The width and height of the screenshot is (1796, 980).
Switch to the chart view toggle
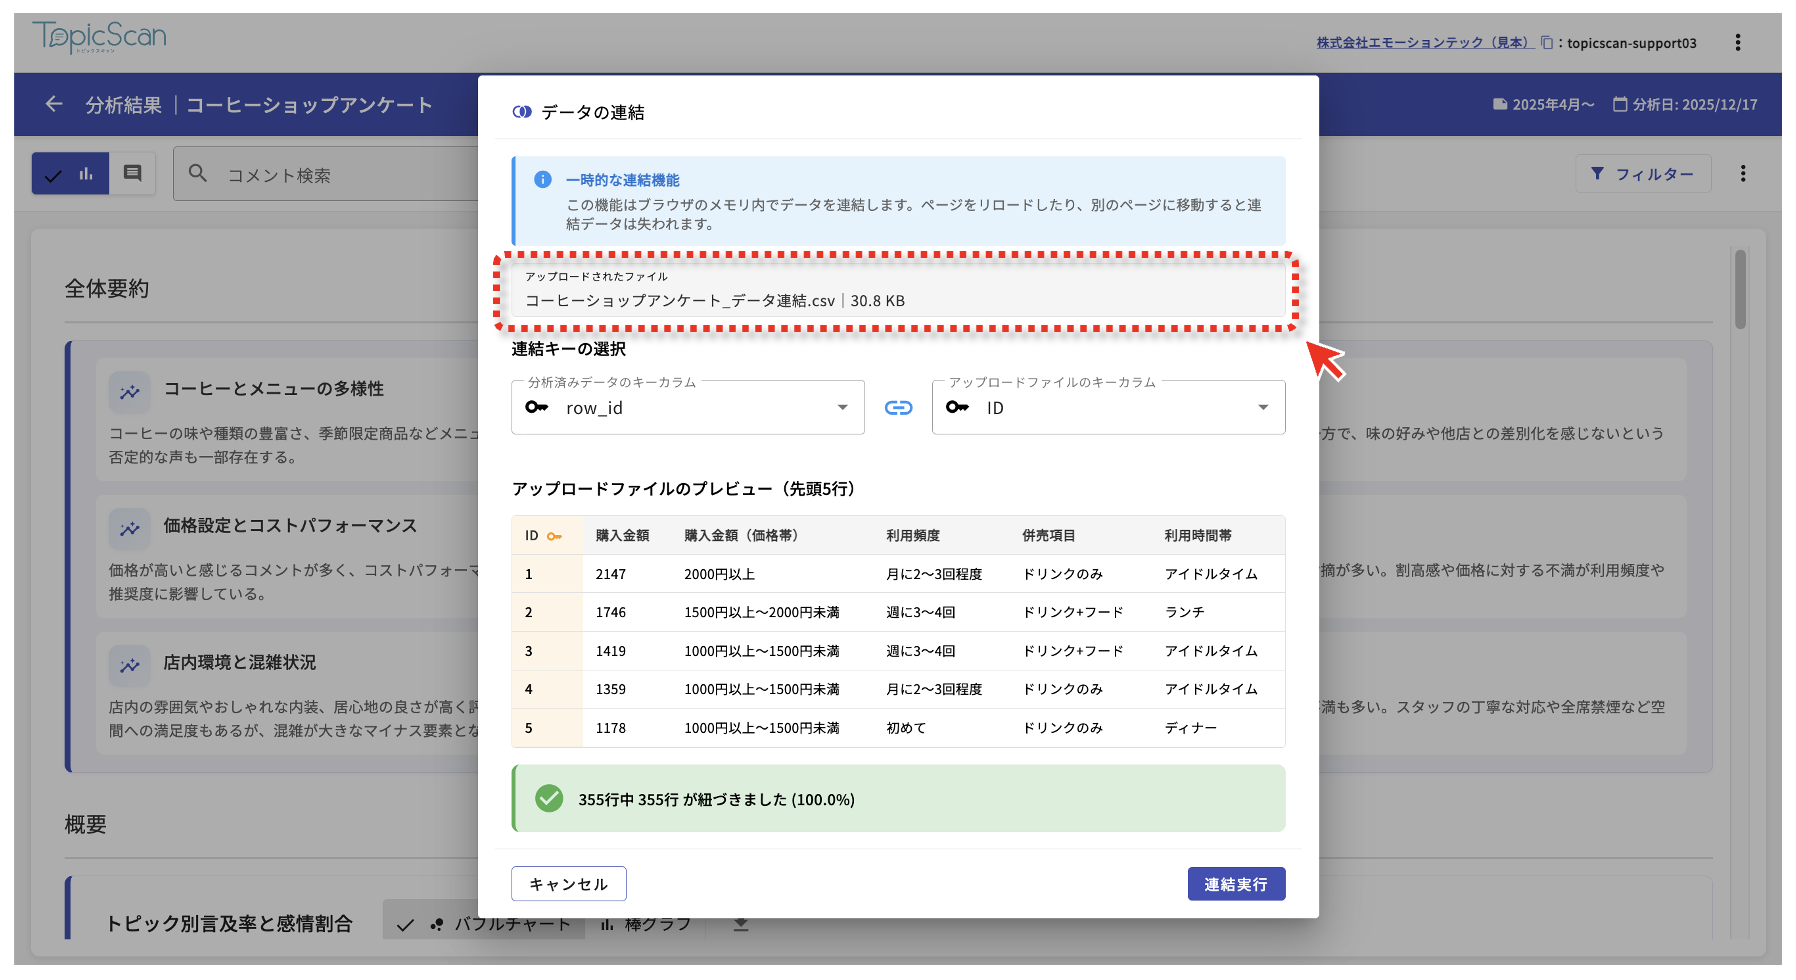click(x=71, y=174)
